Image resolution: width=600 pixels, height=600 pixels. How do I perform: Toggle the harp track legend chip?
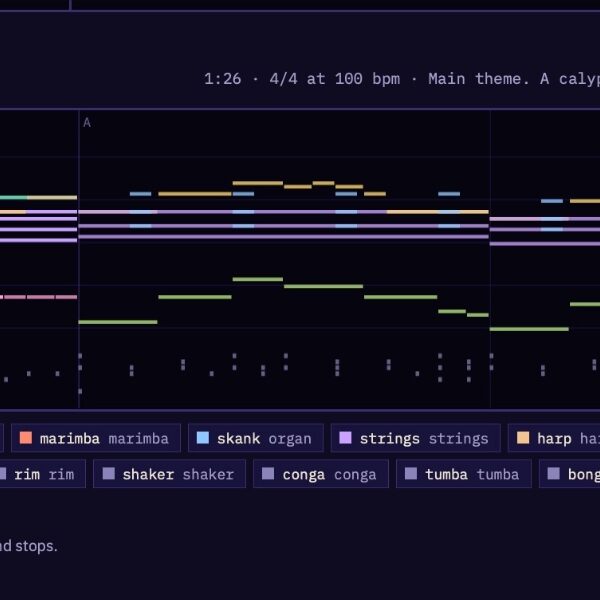(x=554, y=438)
